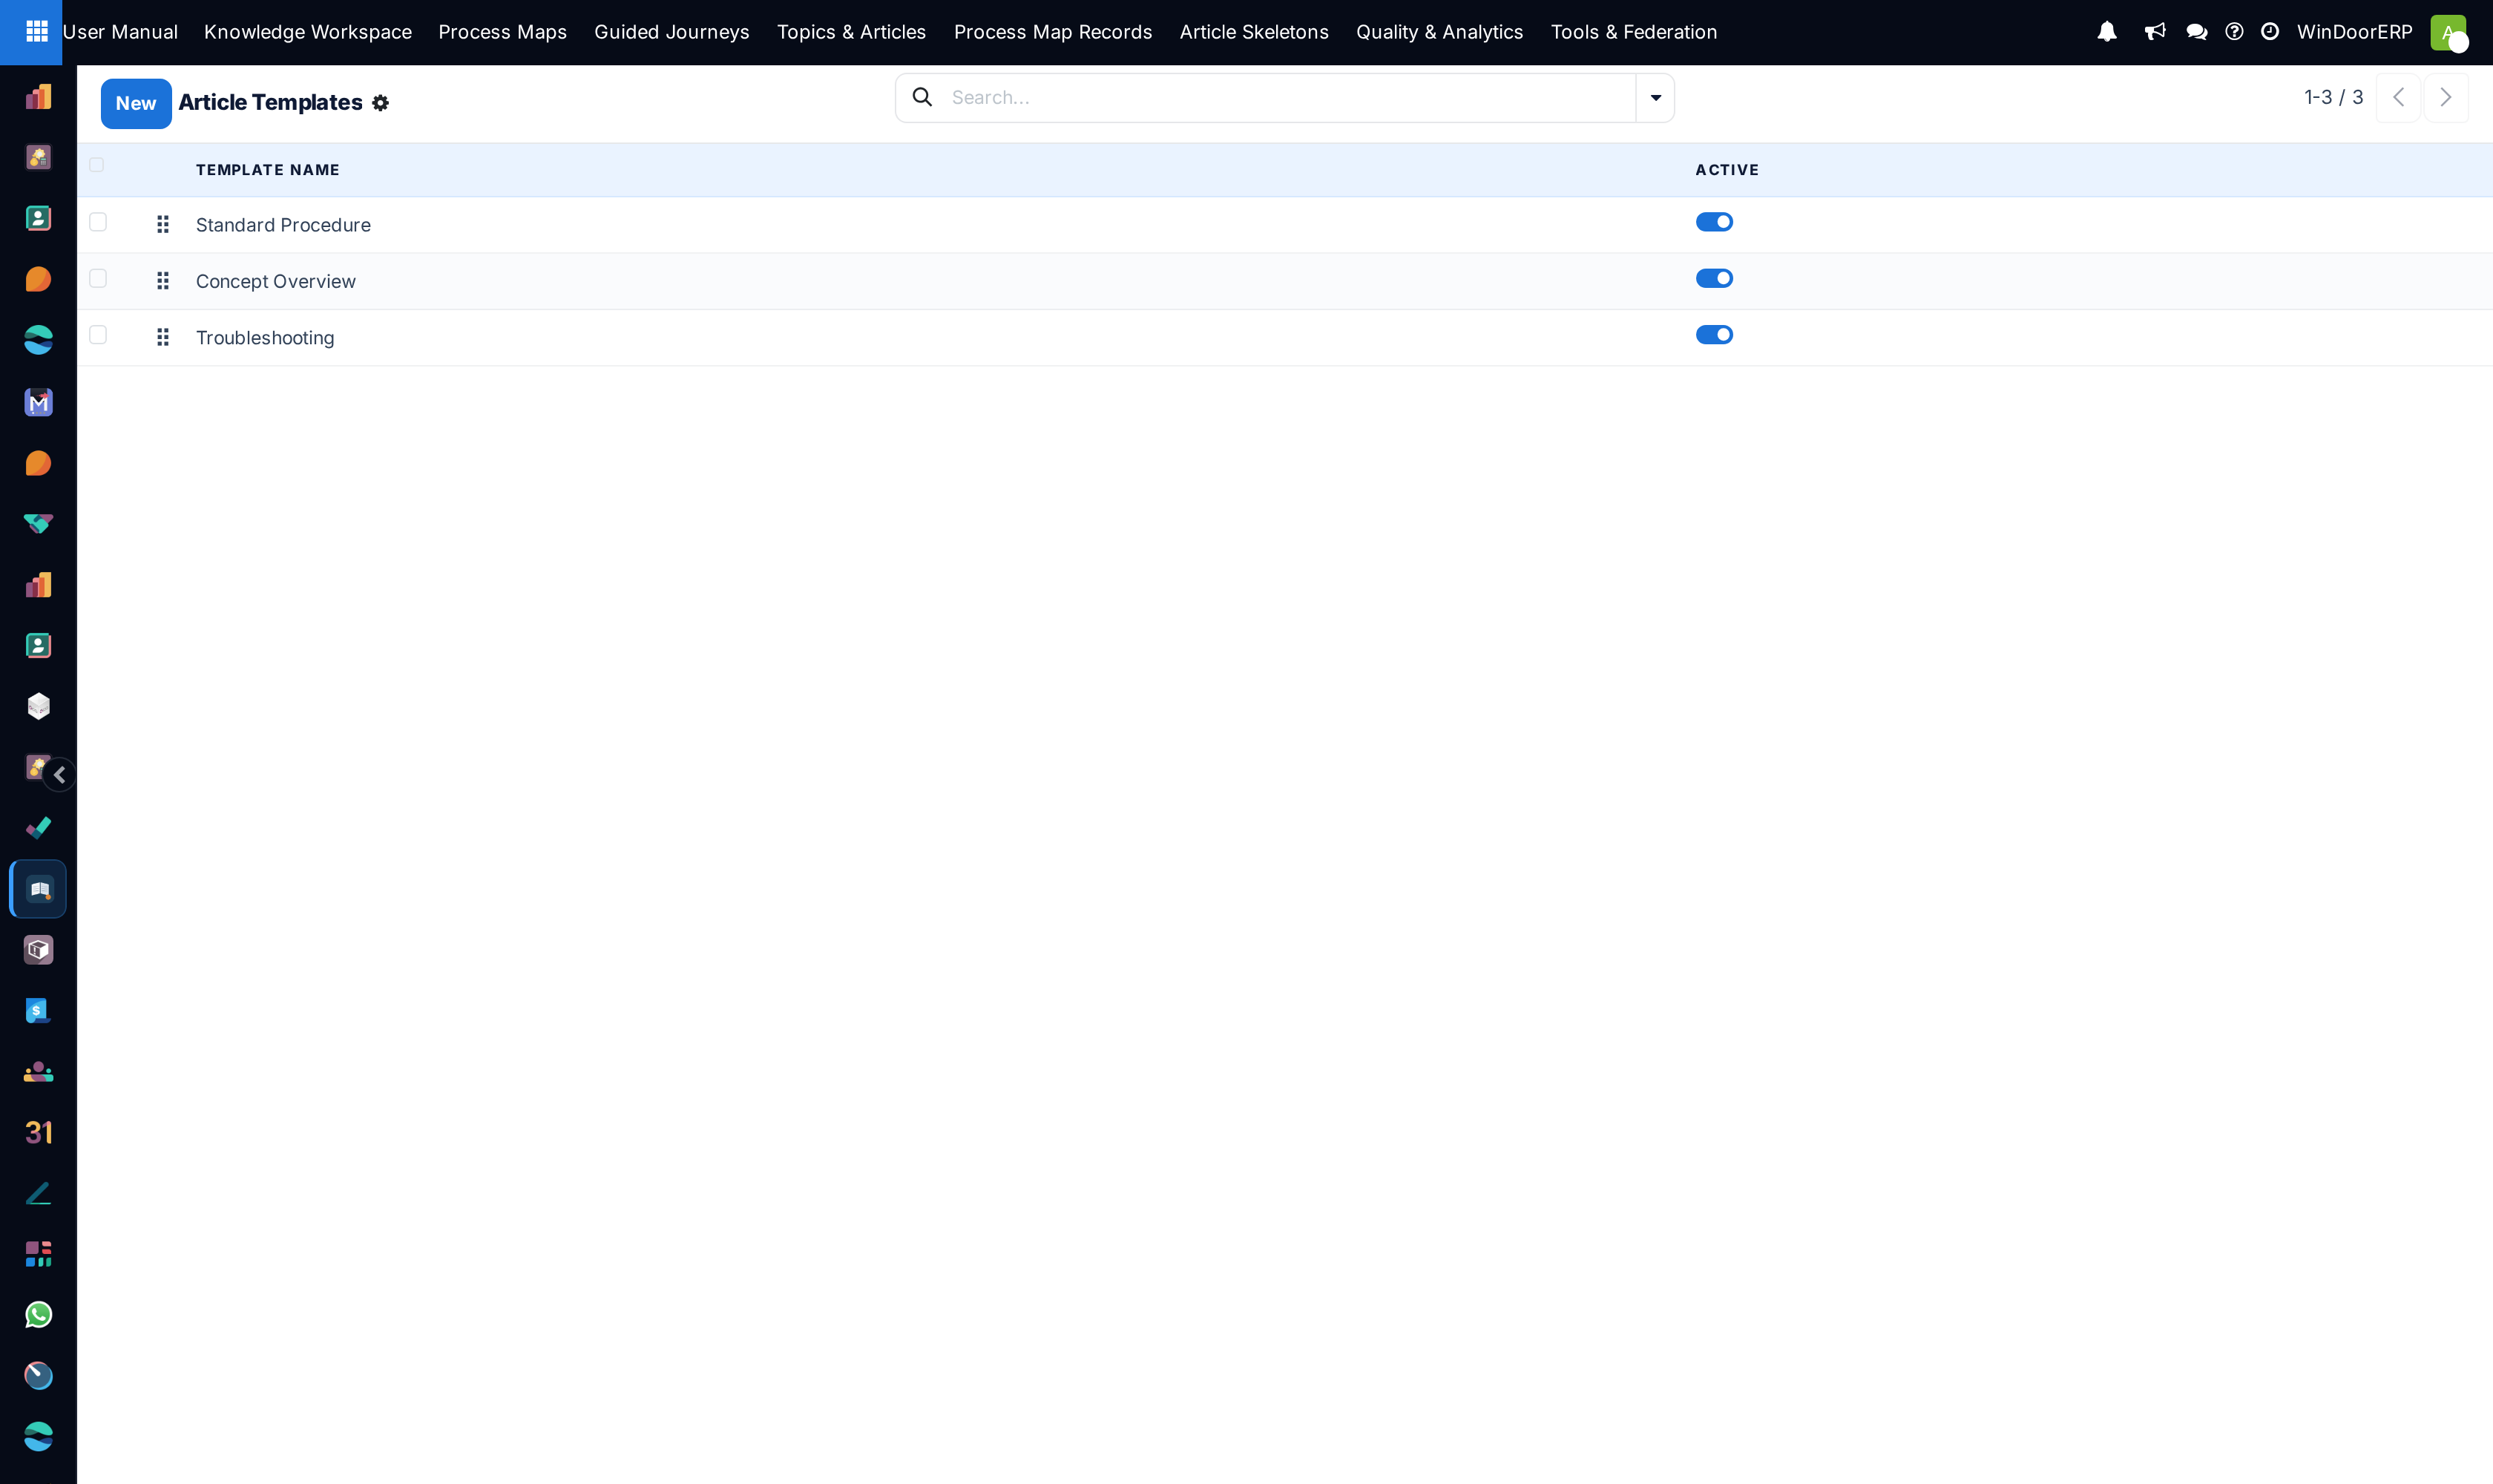Collapse the app sidebar with the chevron
This screenshot has width=2493, height=1484.
pos(60,775)
